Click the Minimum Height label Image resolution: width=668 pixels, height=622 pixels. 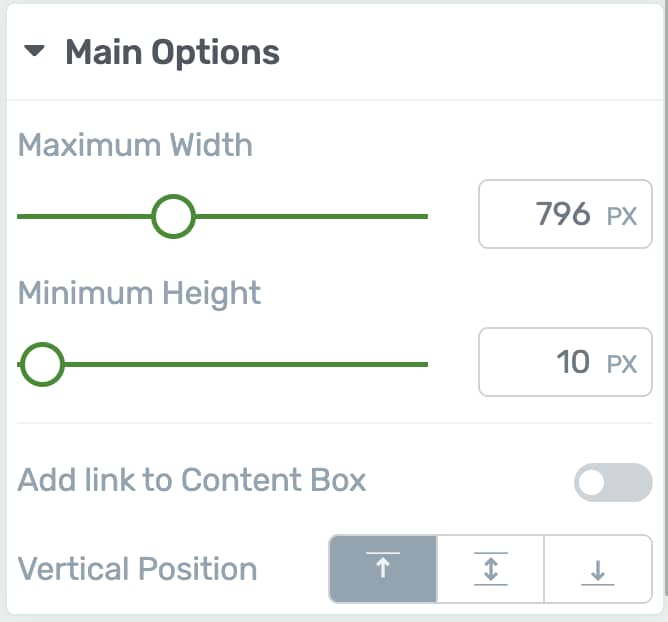[x=139, y=294]
